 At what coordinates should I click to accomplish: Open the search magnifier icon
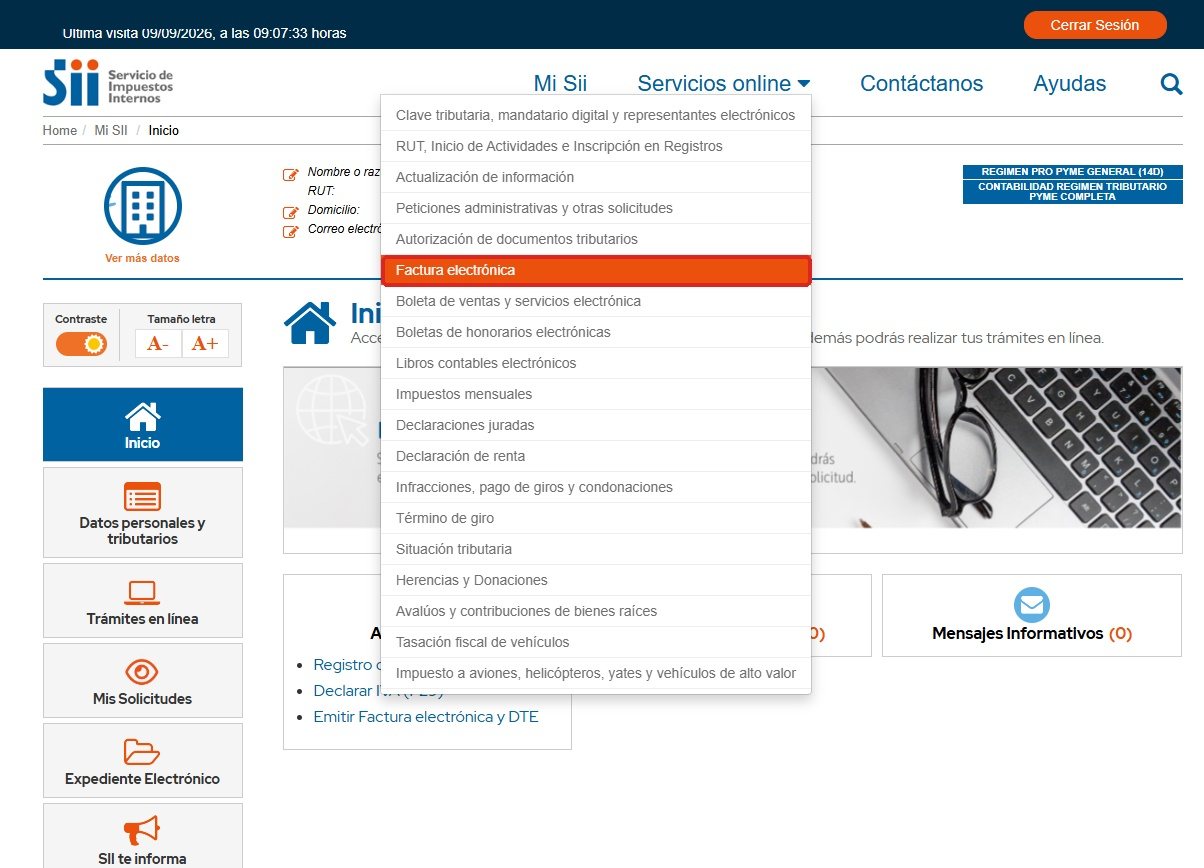1171,84
